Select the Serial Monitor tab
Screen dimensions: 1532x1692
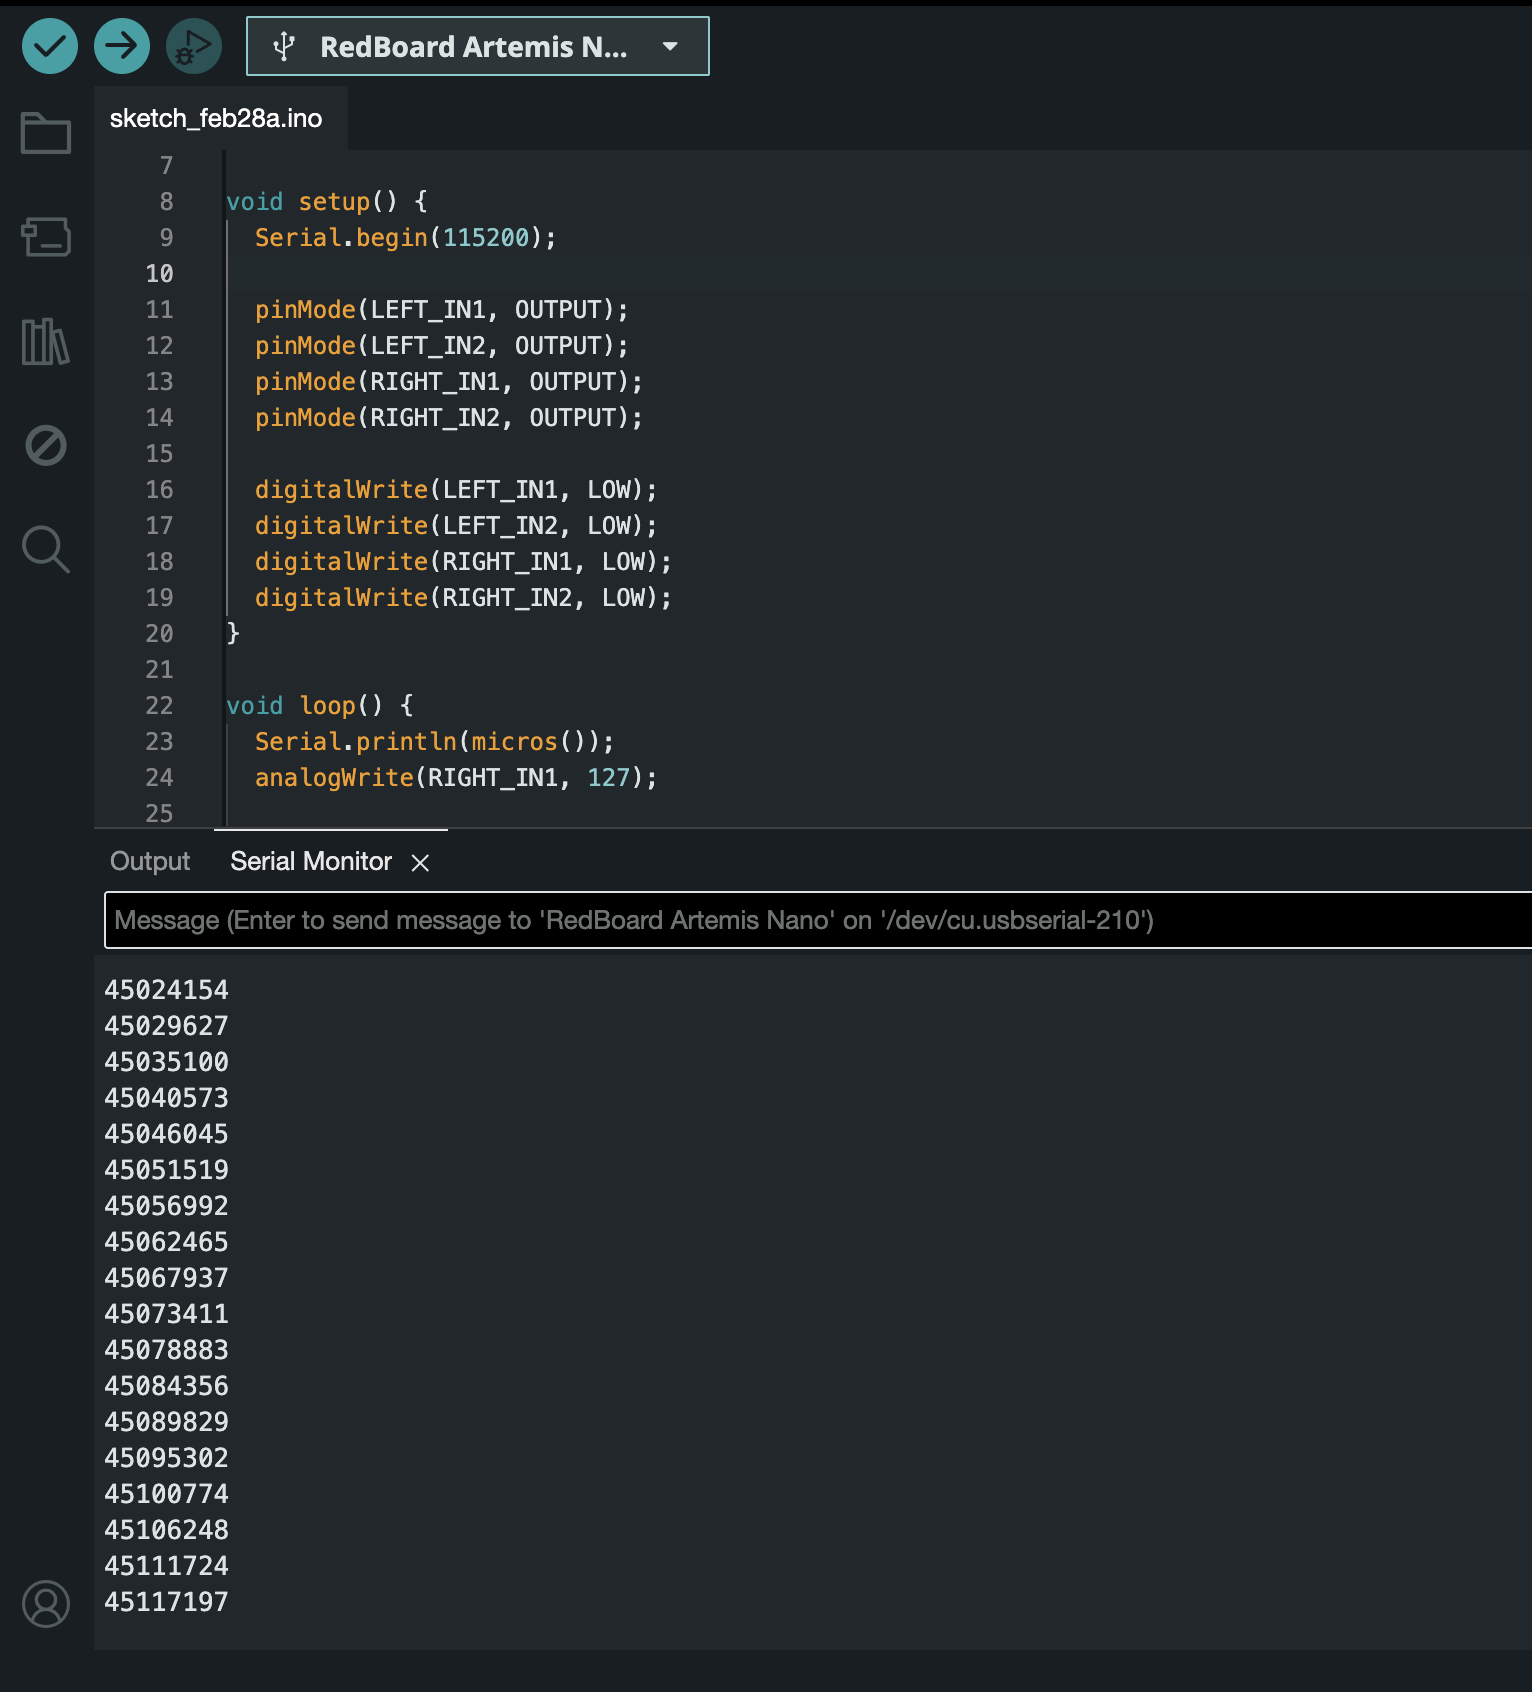311,861
